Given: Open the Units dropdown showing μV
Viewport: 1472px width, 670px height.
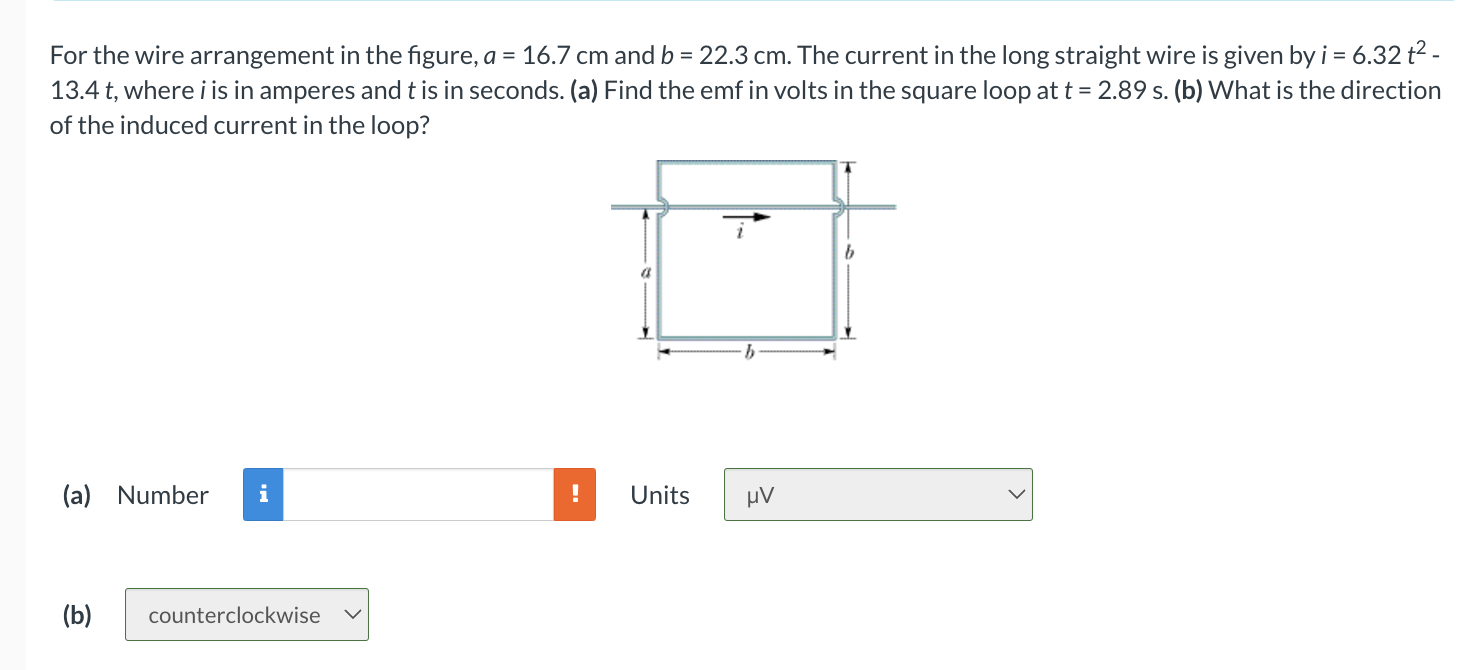Looking at the screenshot, I should click(x=878, y=494).
